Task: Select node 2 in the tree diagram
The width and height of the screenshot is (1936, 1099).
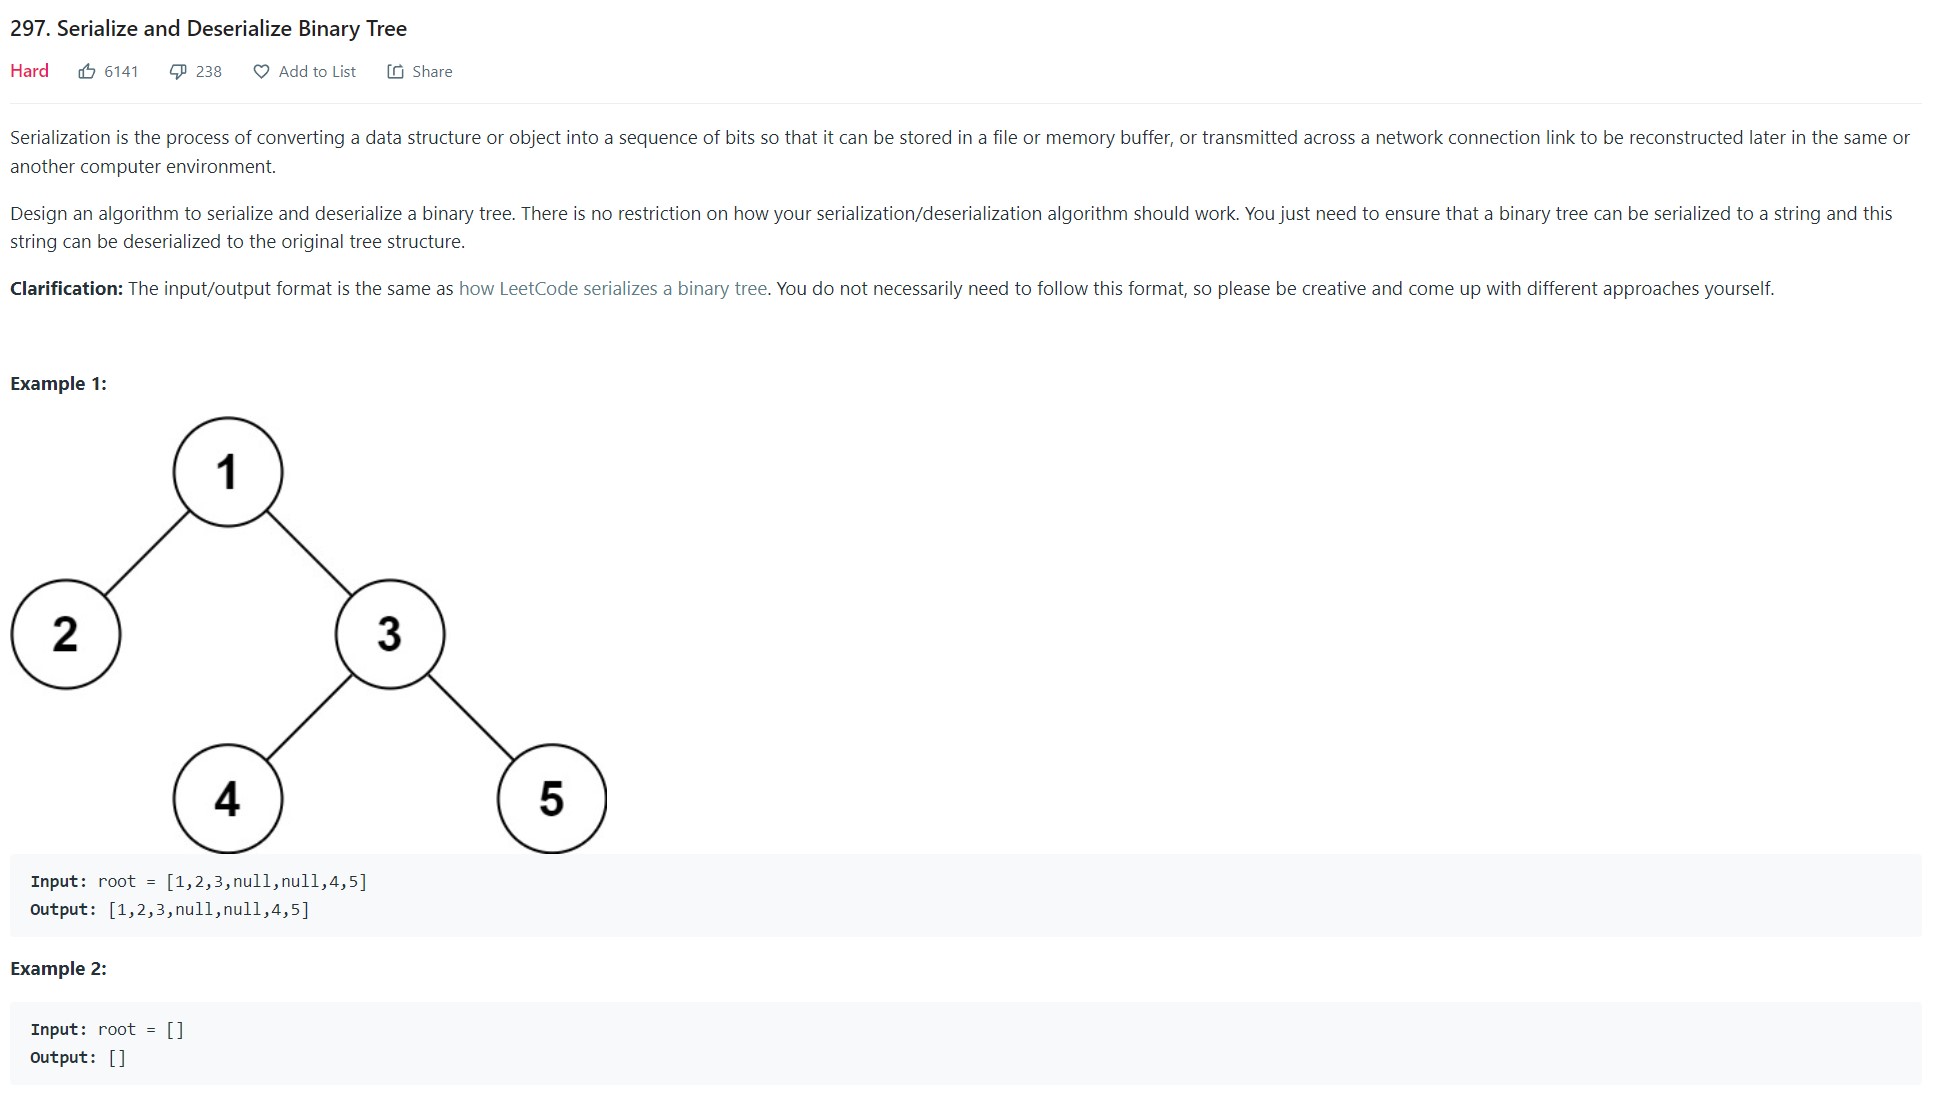Action: (66, 634)
